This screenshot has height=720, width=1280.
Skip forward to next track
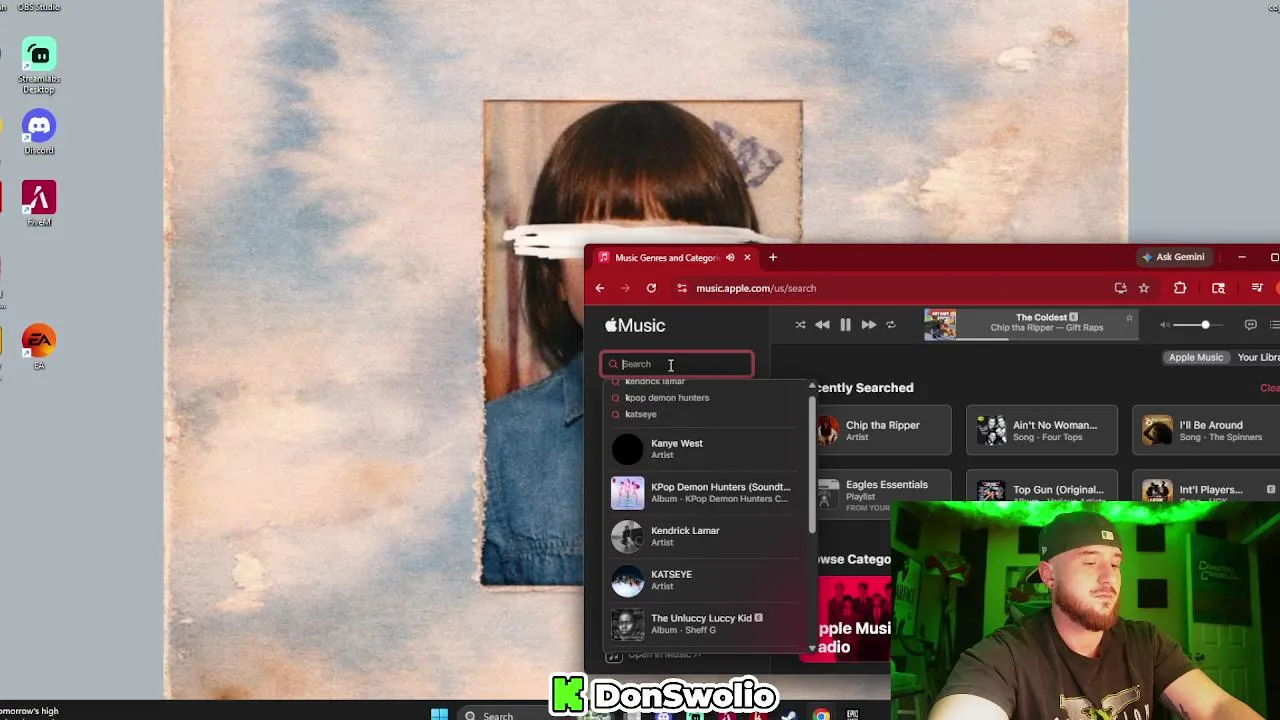868,325
